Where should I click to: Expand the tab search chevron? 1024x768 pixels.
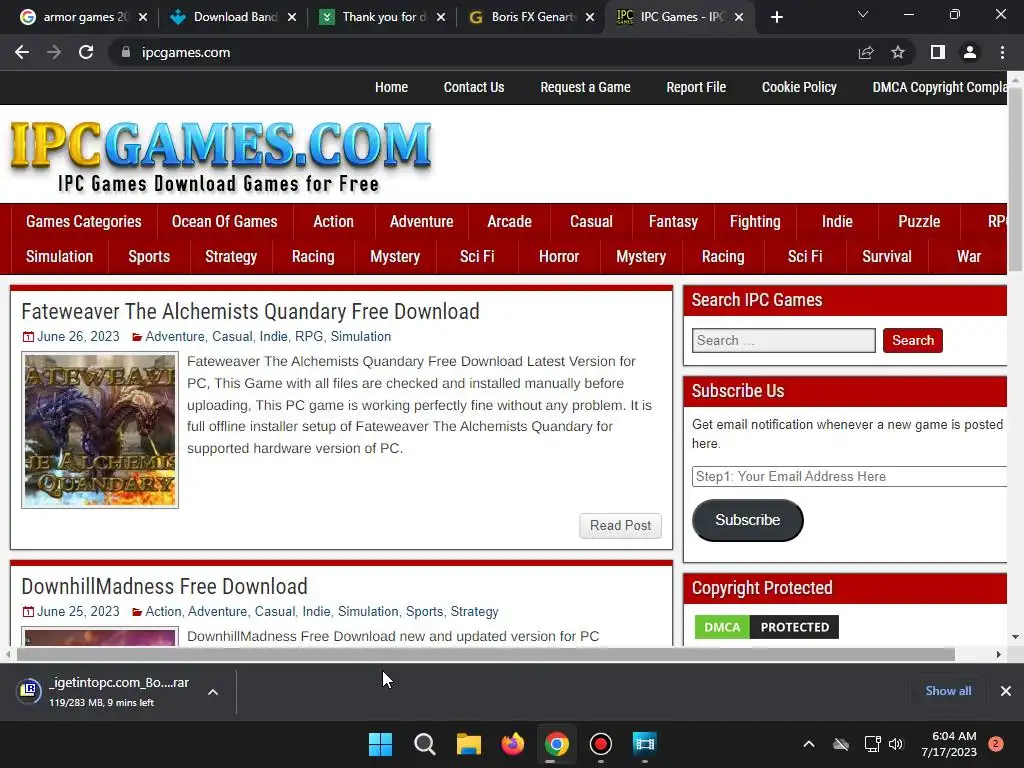coord(863,14)
